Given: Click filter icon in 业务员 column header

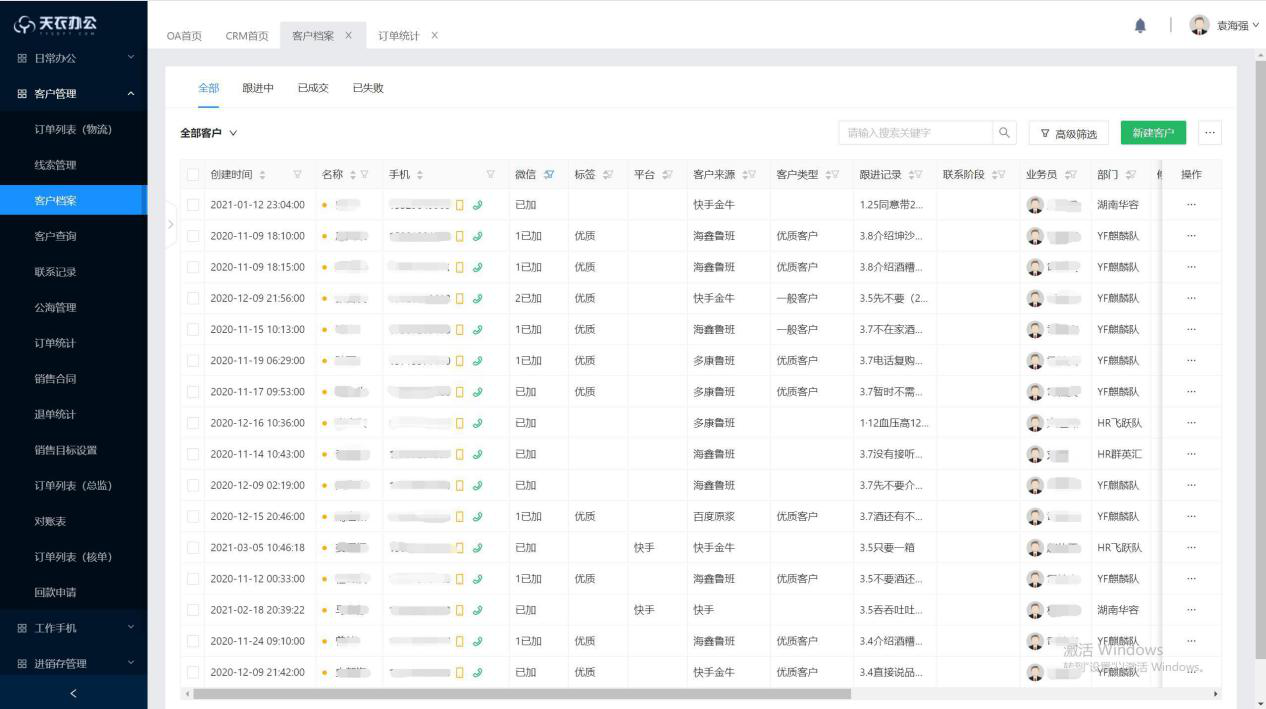Looking at the screenshot, I should pyautogui.click(x=1071, y=175).
